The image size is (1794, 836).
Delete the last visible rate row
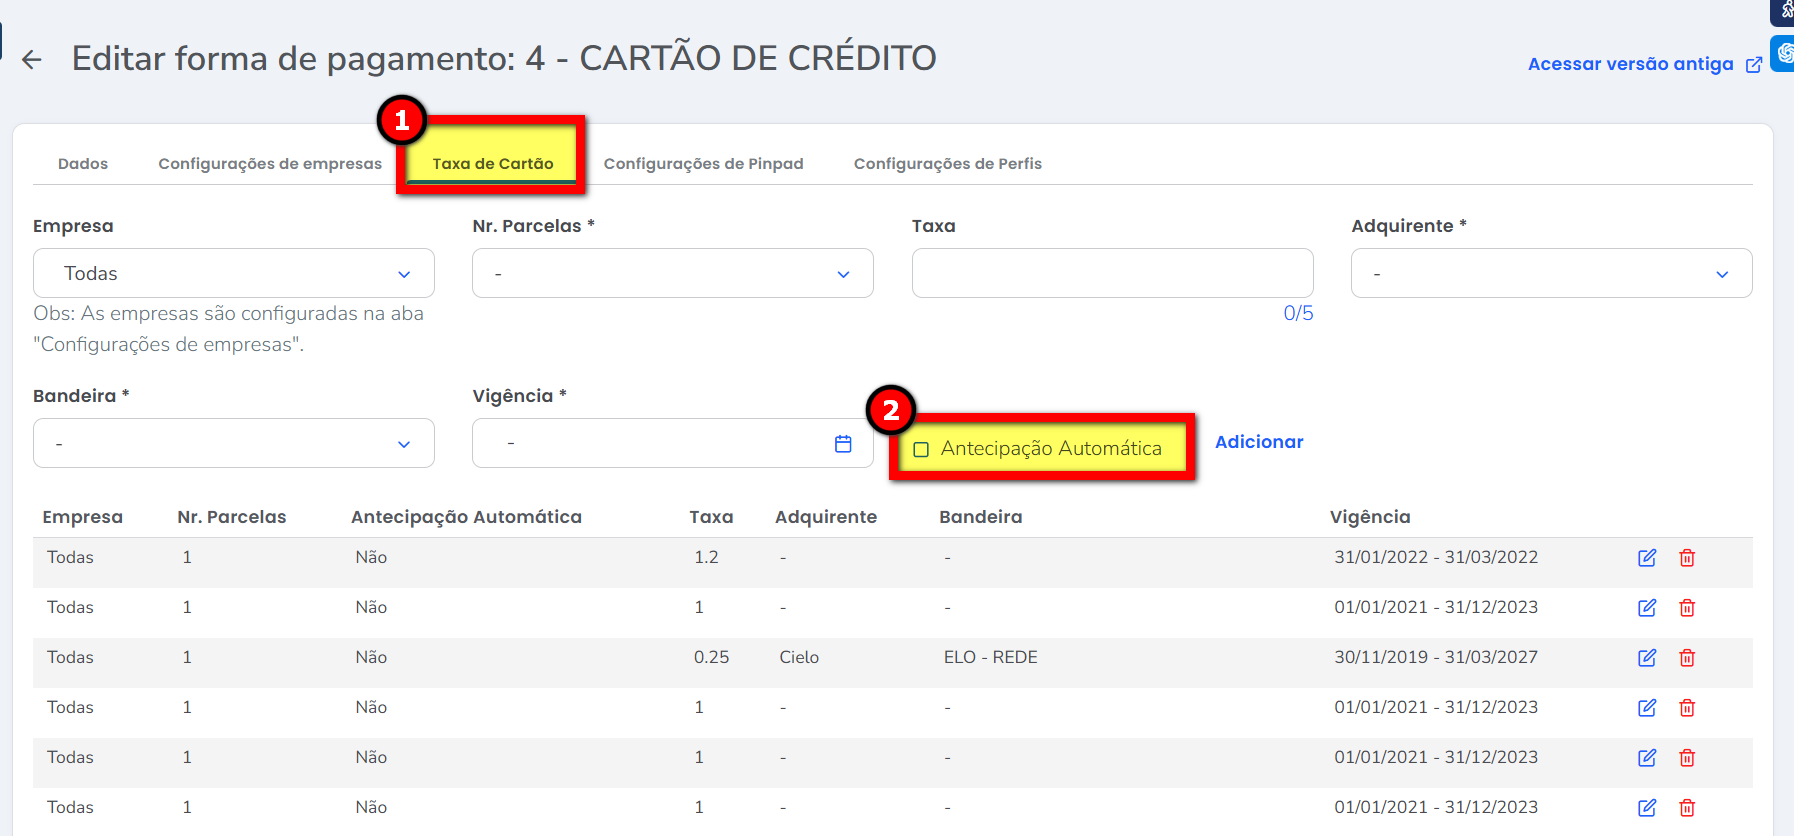point(1687,808)
